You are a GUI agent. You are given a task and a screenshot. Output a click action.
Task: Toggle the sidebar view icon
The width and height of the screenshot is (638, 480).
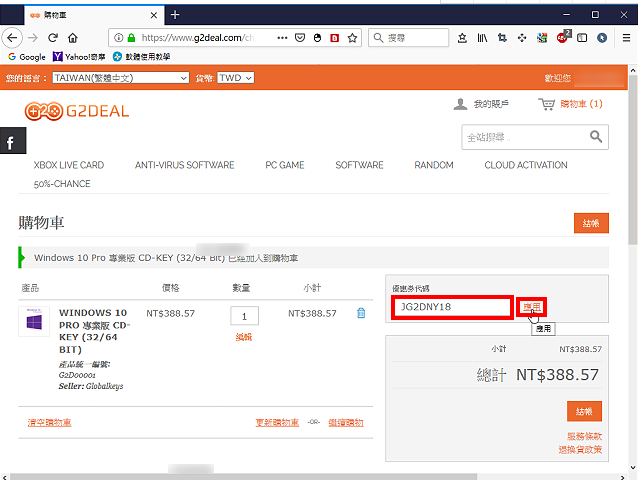tap(582, 38)
